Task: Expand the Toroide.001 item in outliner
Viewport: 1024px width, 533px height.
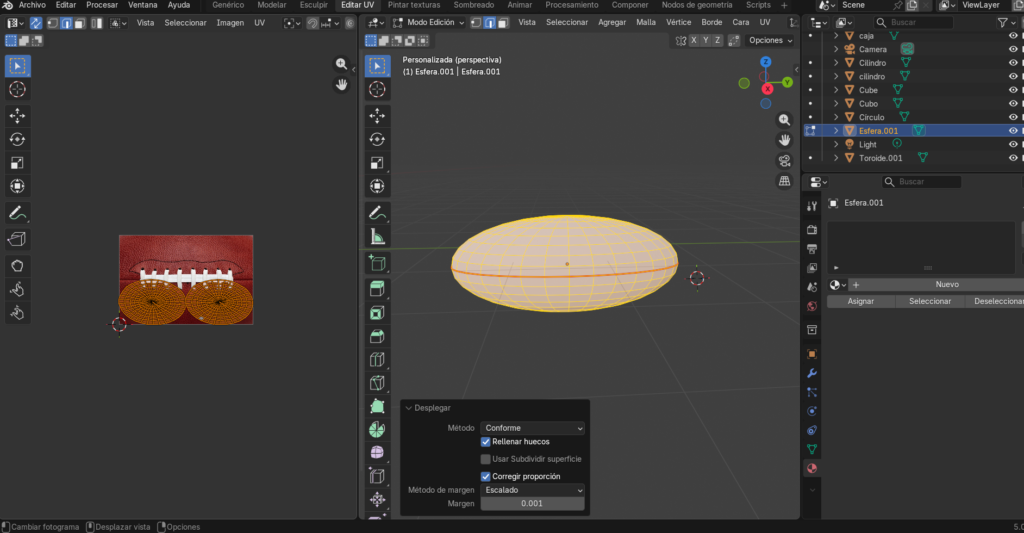Action: click(x=836, y=158)
